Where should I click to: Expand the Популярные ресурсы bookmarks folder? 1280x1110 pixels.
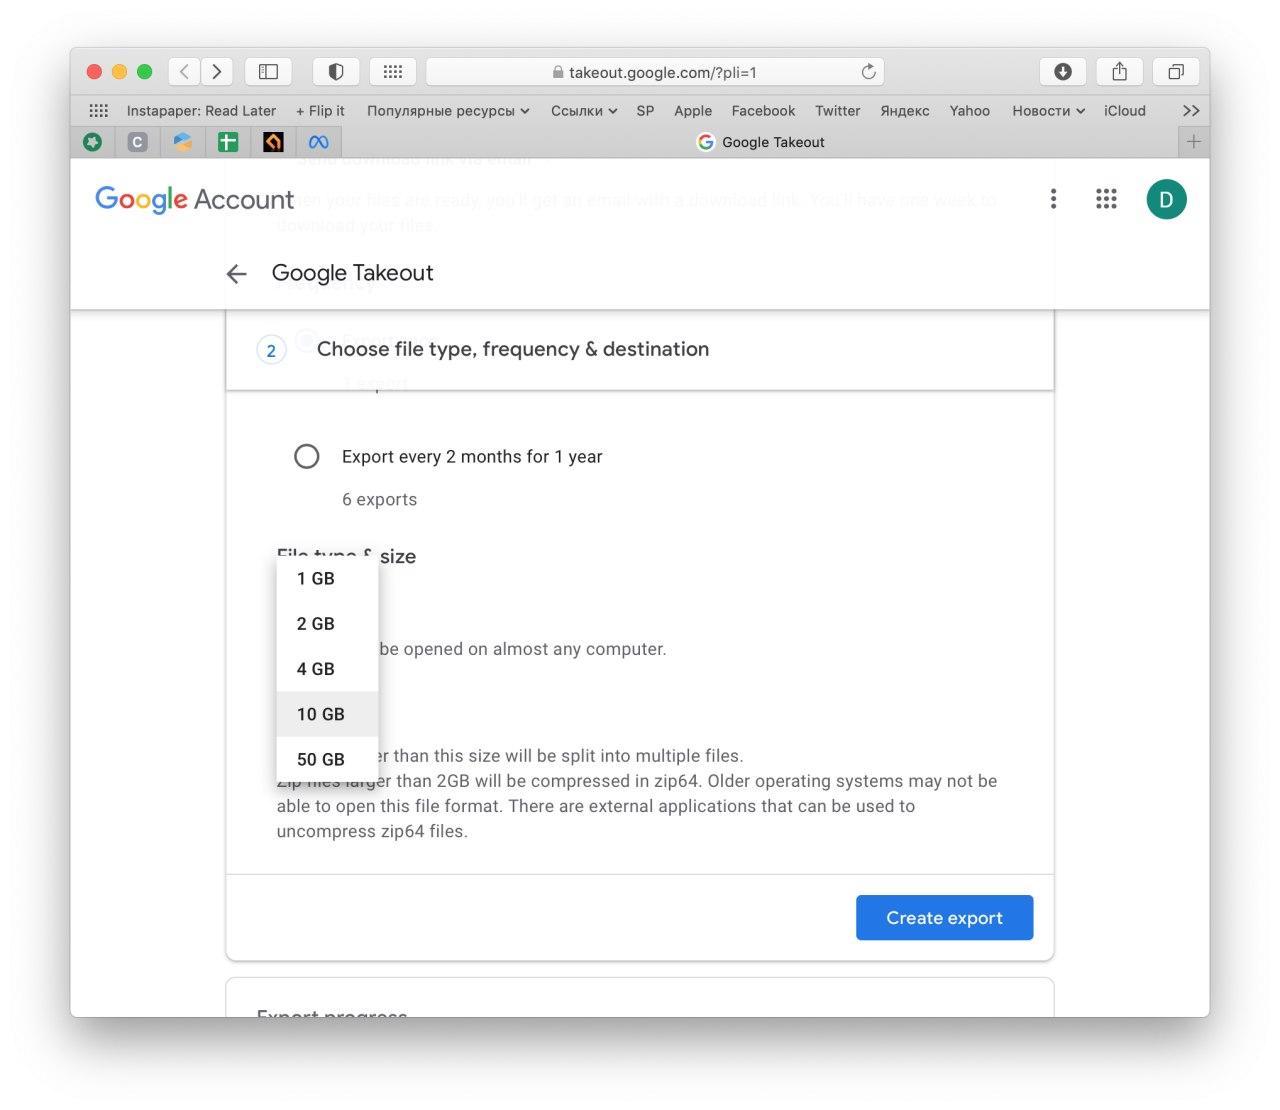pyautogui.click(x=448, y=111)
